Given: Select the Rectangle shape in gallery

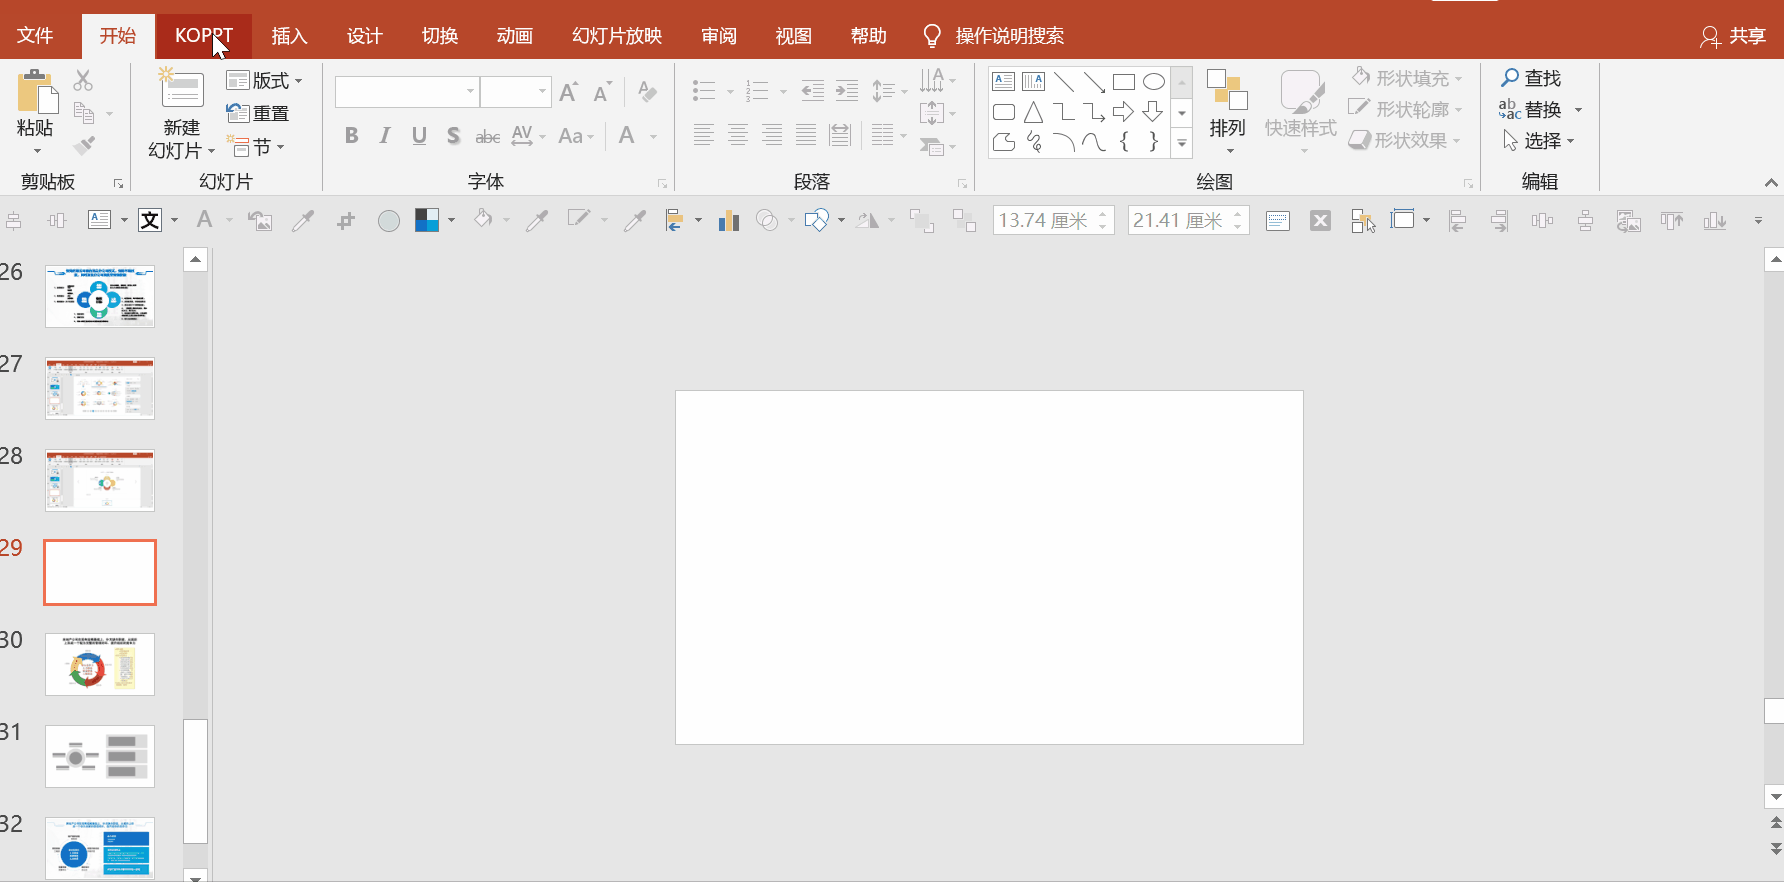Looking at the screenshot, I should coord(1124,82).
